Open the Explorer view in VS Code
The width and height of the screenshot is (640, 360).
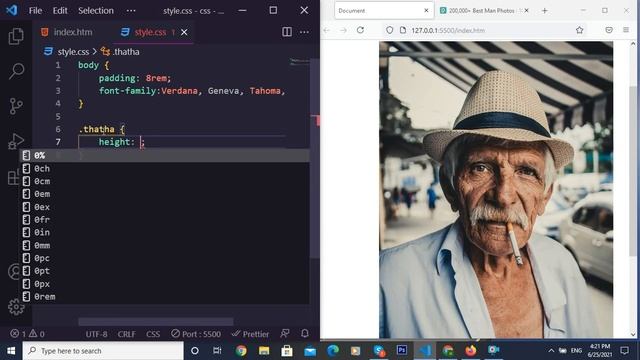tap(16, 36)
